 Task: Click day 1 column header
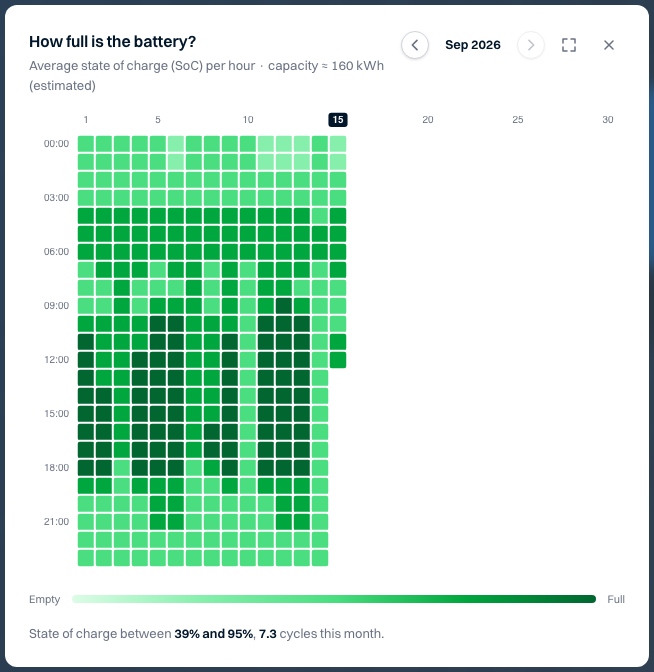click(86, 120)
